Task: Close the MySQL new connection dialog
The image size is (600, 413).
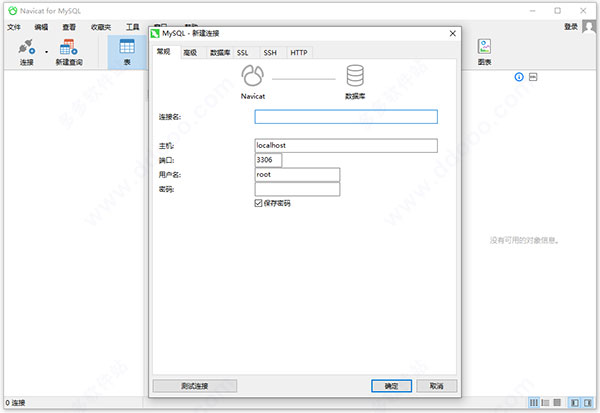Action: [x=453, y=34]
